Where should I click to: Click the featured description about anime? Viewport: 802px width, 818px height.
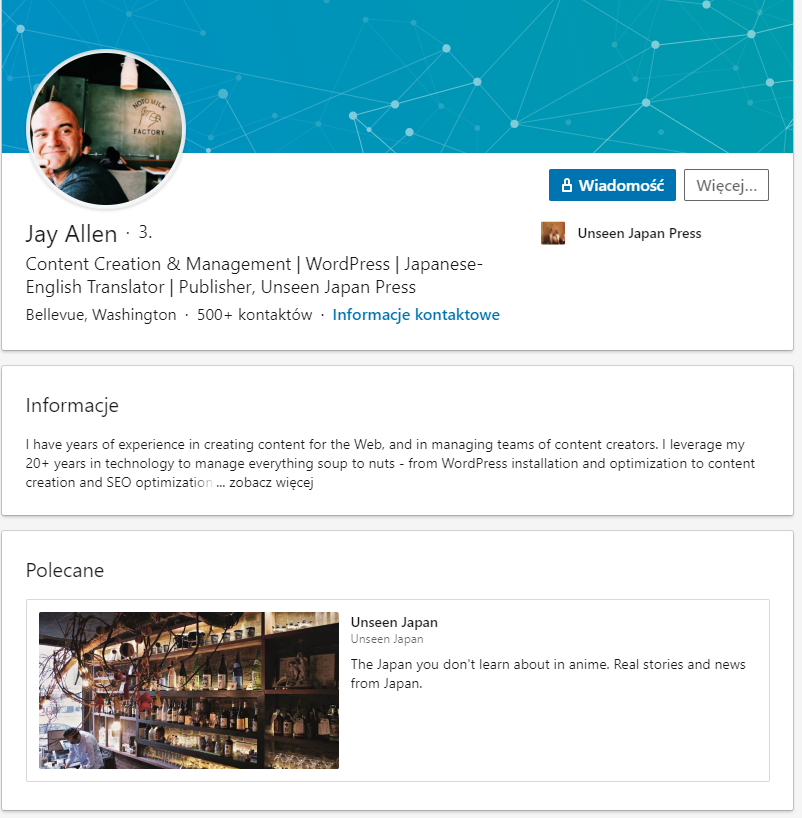pyautogui.click(x=548, y=673)
